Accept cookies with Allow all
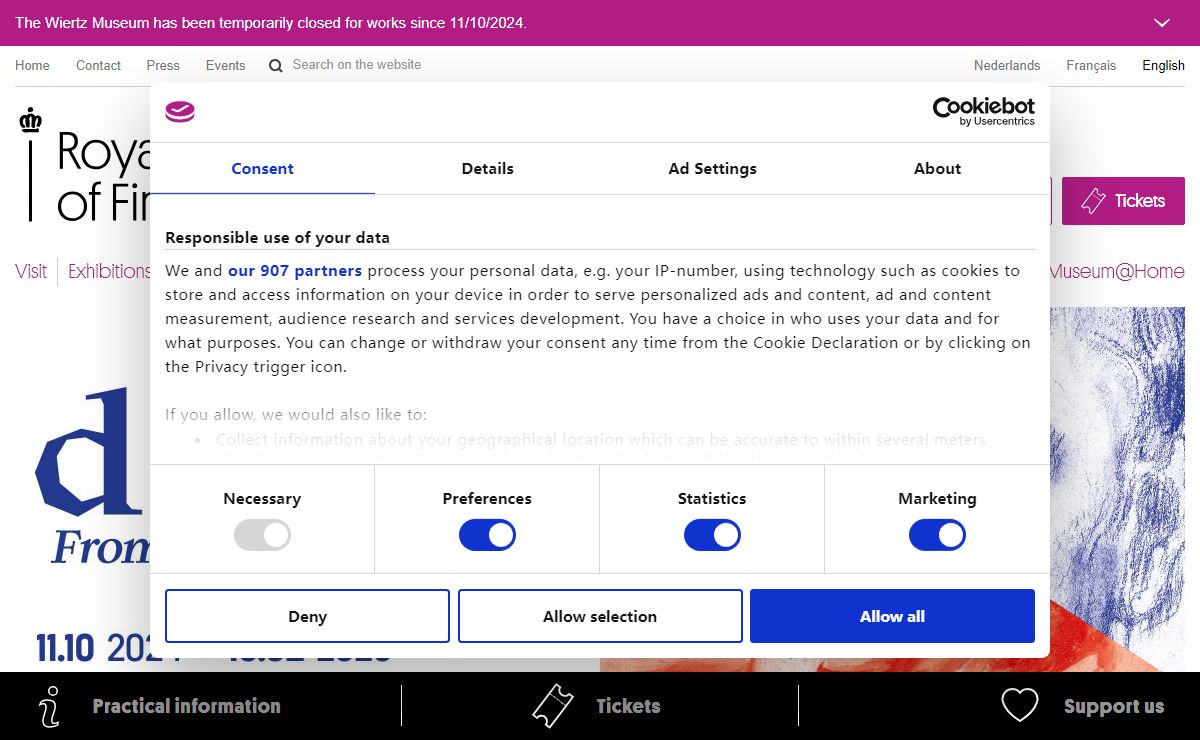Screen dimensions: 1200x740 pyautogui.click(x=892, y=616)
